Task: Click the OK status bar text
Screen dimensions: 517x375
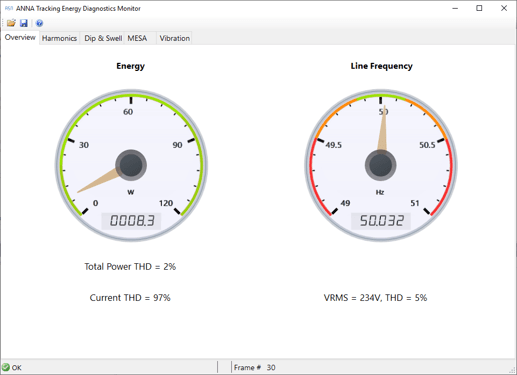Action: click(x=17, y=368)
